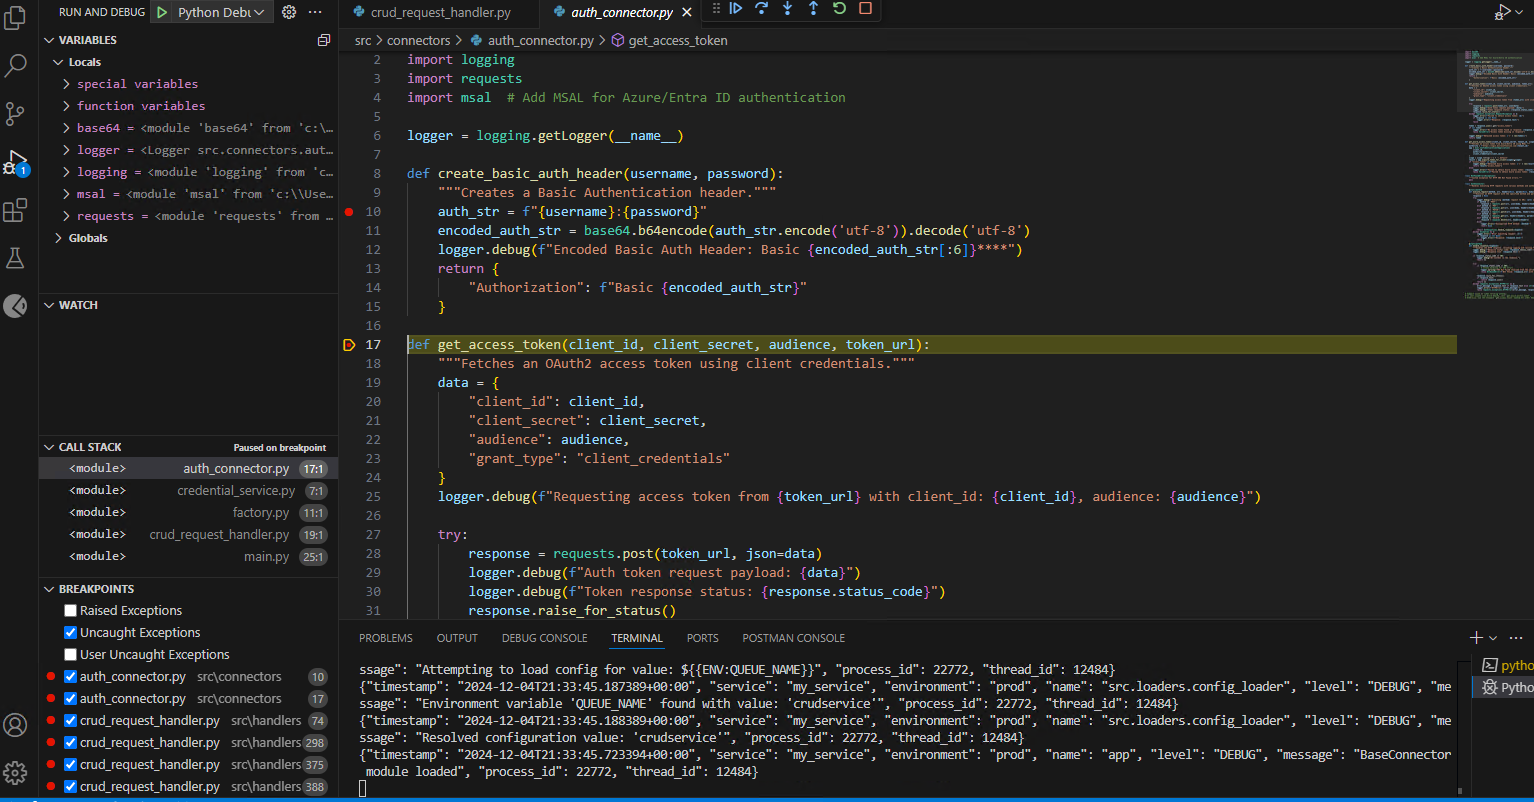Click Step Over in the debug toolbar
Image resolution: width=1534 pixels, height=802 pixels.
(762, 8)
